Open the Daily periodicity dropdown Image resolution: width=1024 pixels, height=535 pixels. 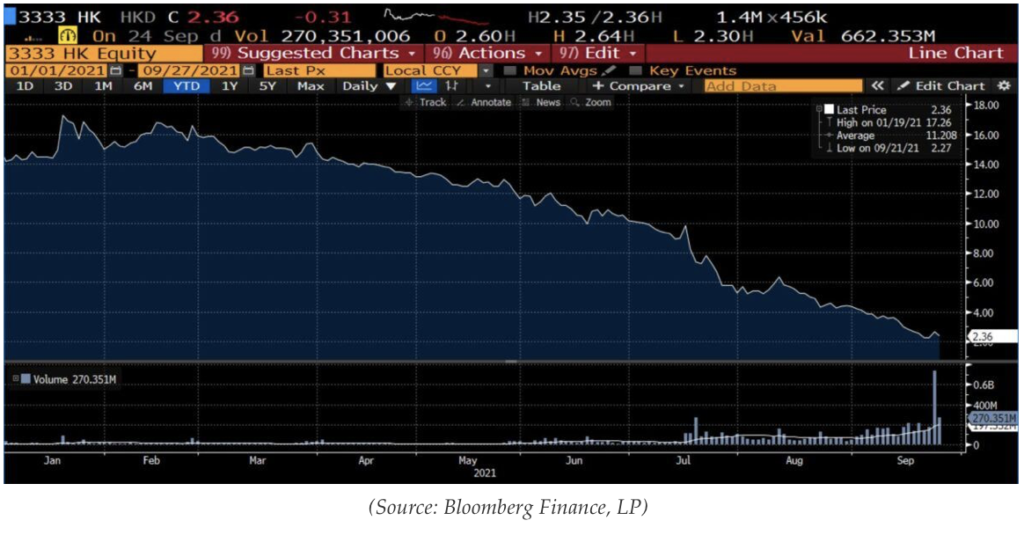369,86
